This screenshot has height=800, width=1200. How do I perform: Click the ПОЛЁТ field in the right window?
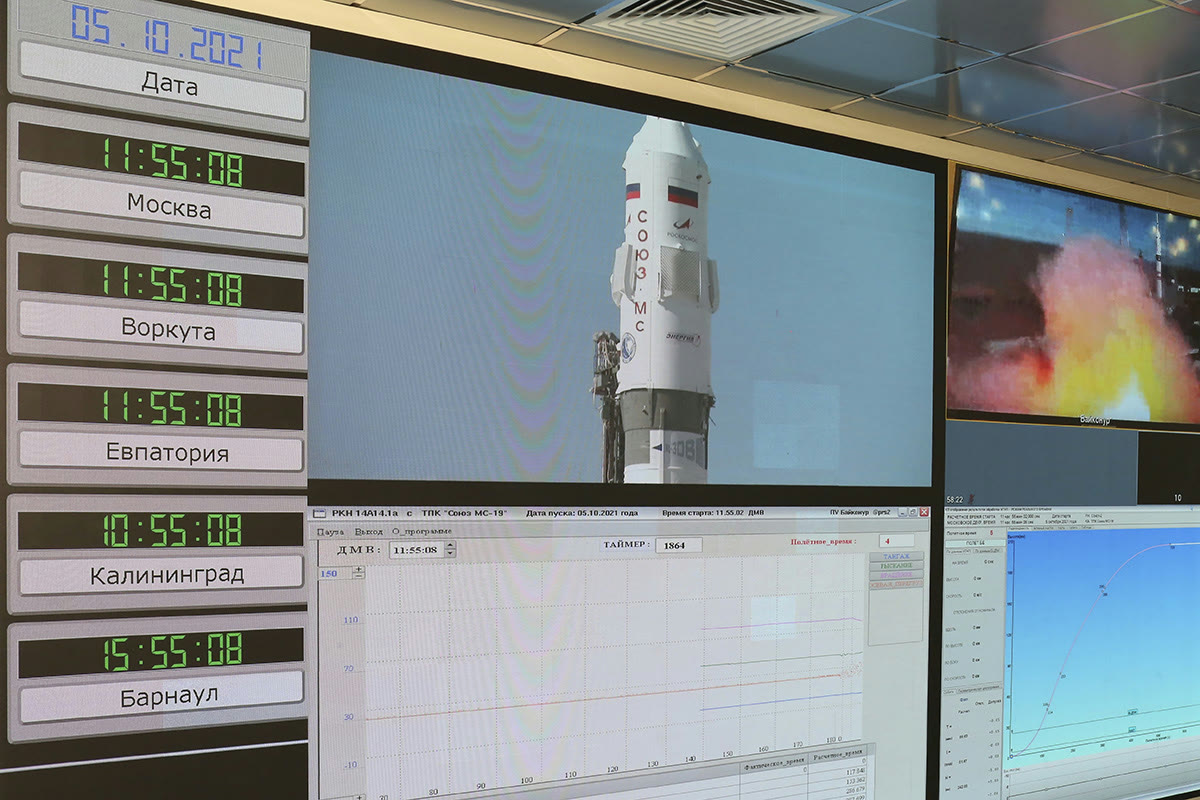click(x=975, y=543)
